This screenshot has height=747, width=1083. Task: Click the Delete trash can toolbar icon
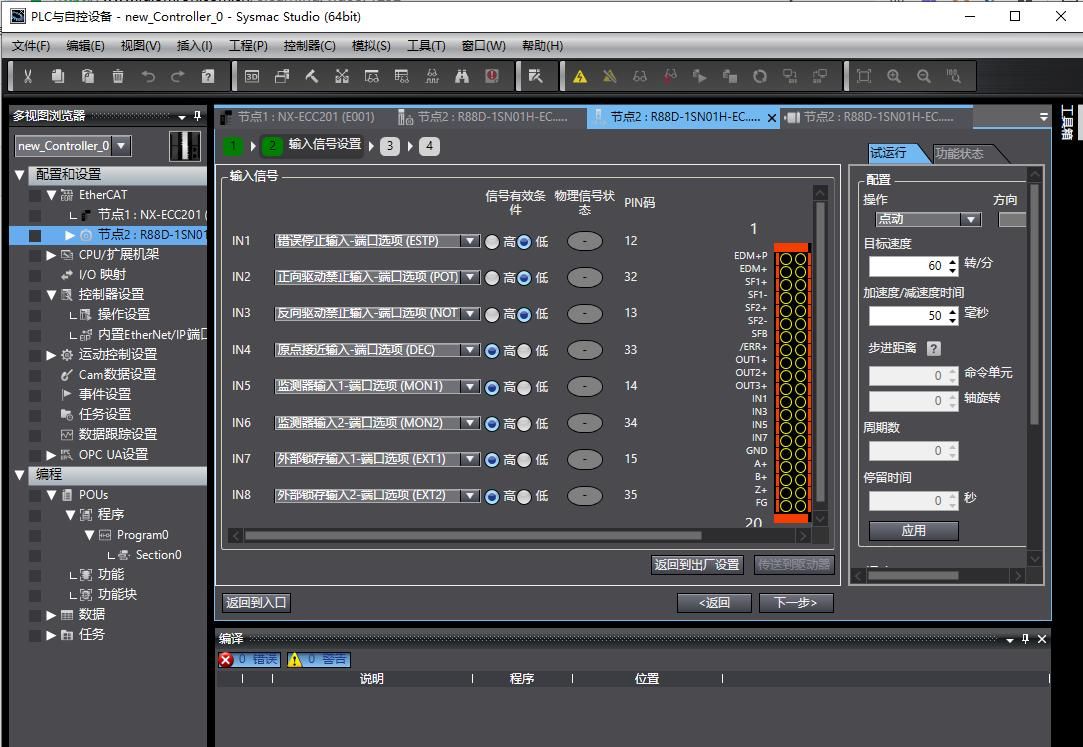118,76
